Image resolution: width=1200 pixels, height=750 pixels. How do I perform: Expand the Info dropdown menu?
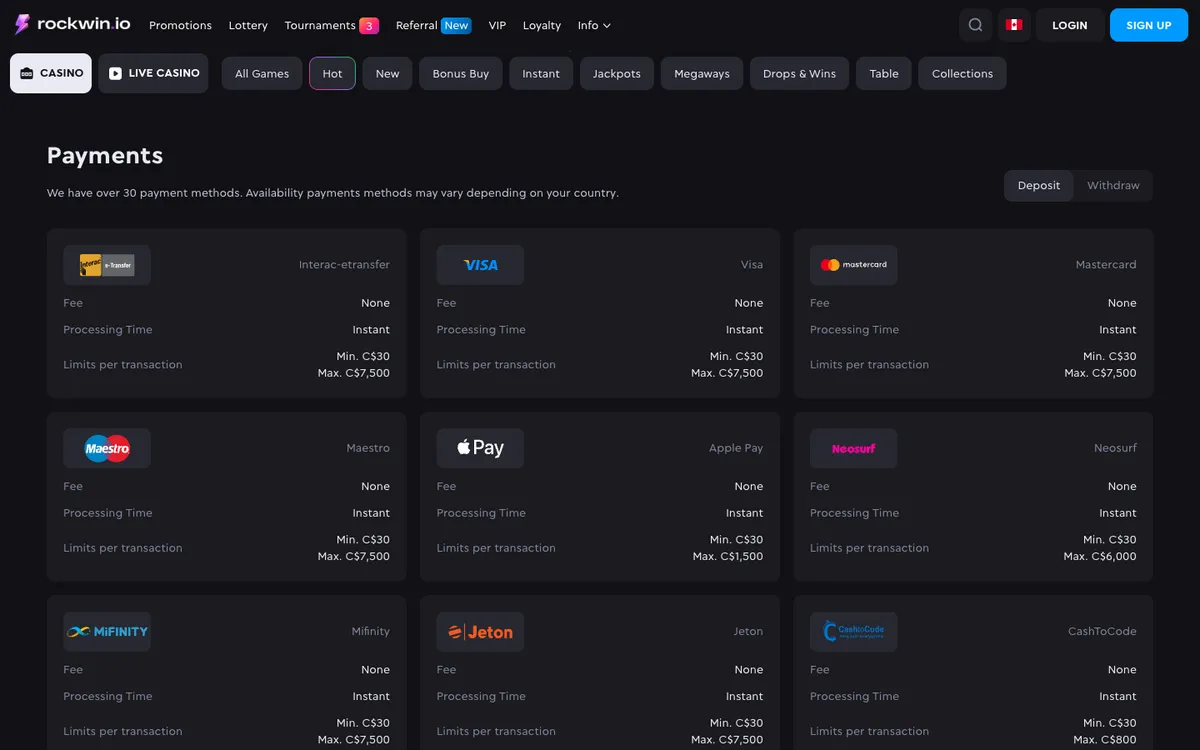pyautogui.click(x=594, y=25)
